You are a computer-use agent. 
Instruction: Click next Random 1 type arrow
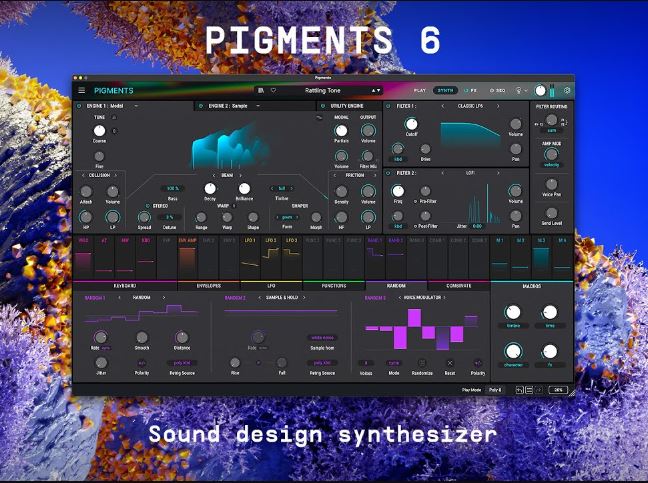164,298
